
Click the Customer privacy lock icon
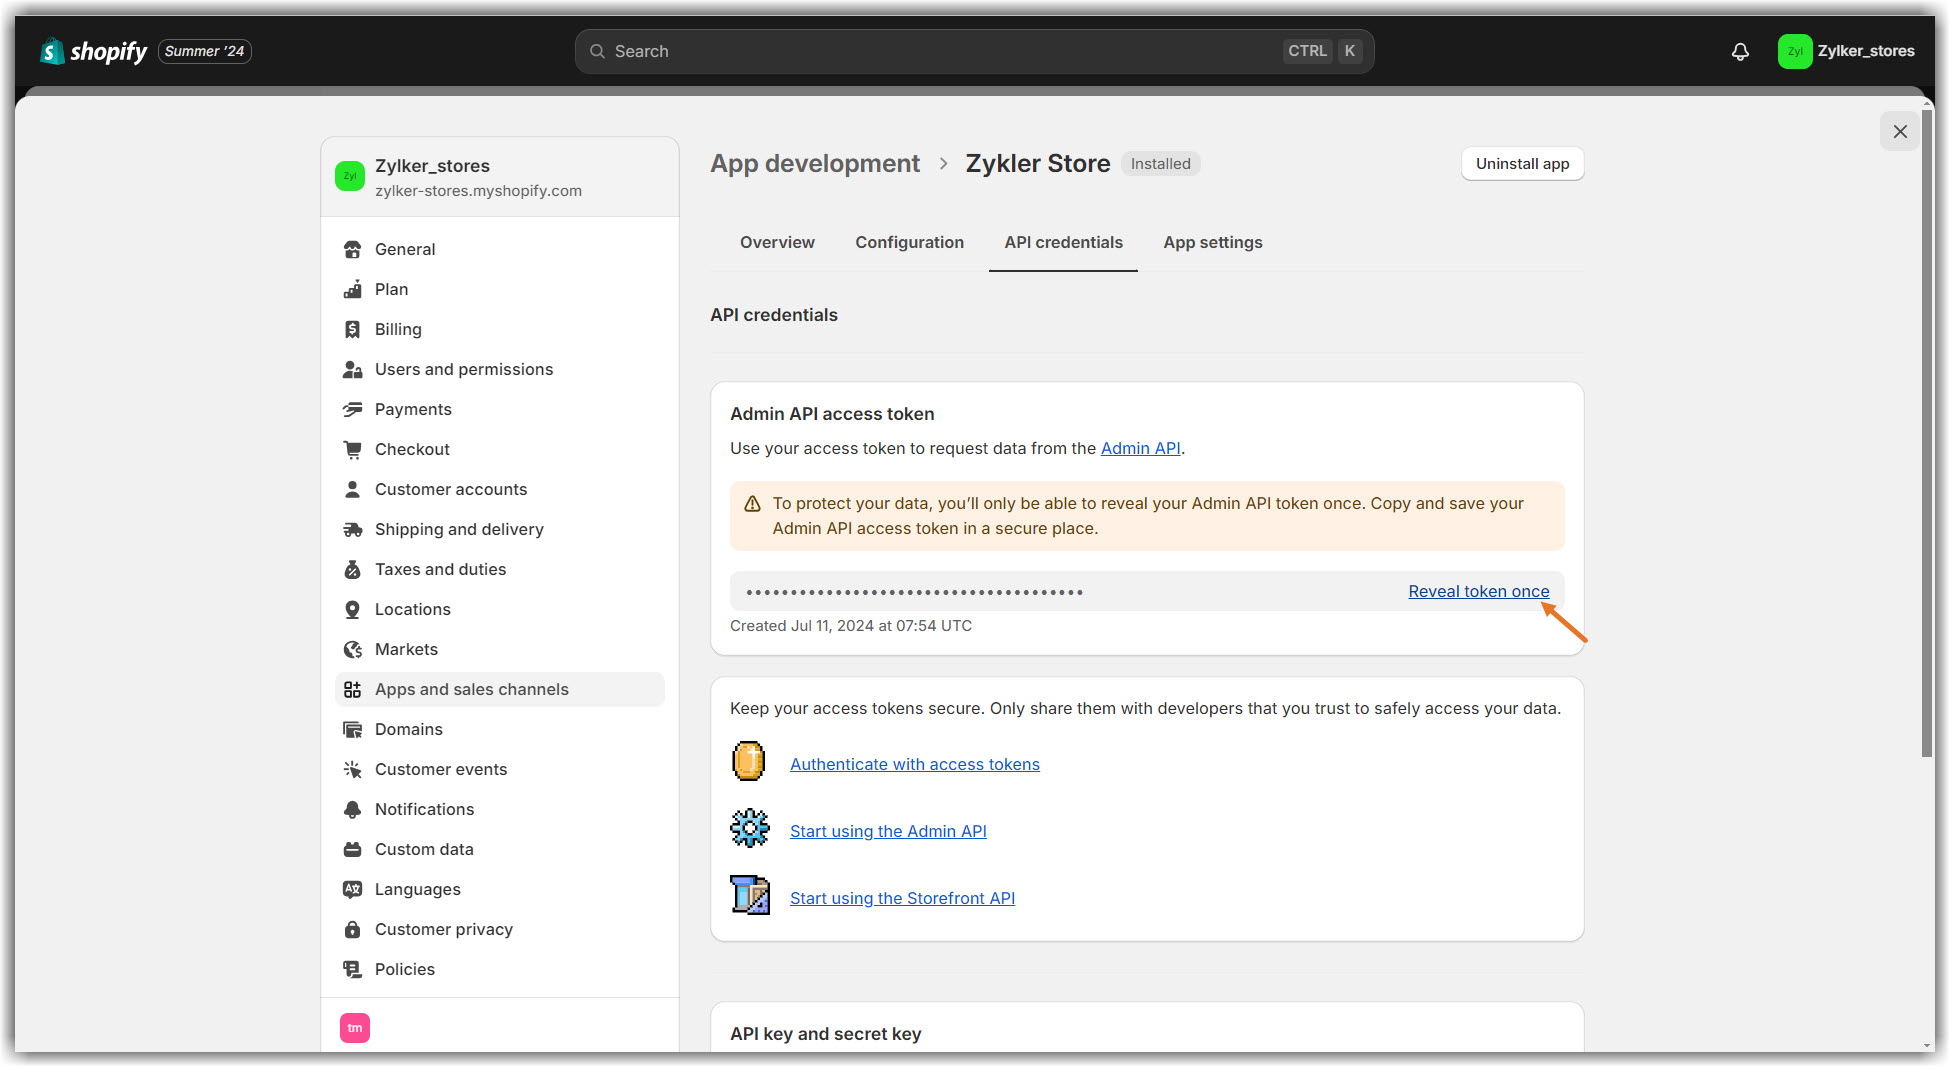[352, 929]
